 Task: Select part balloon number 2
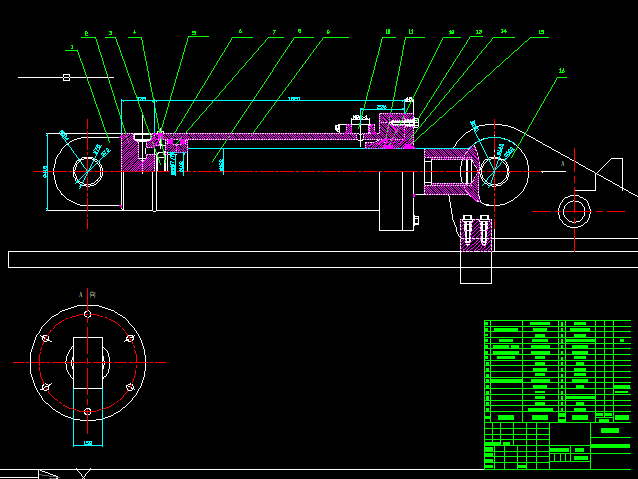[x=86, y=34]
